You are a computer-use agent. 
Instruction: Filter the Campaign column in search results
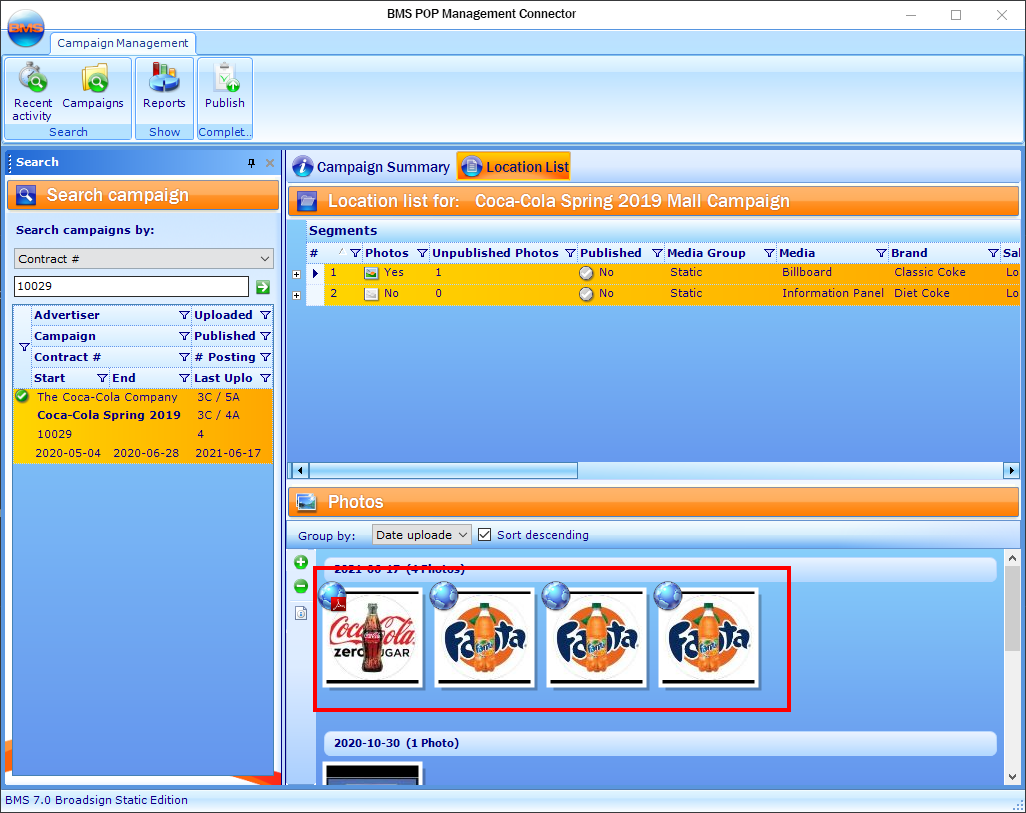[185, 336]
